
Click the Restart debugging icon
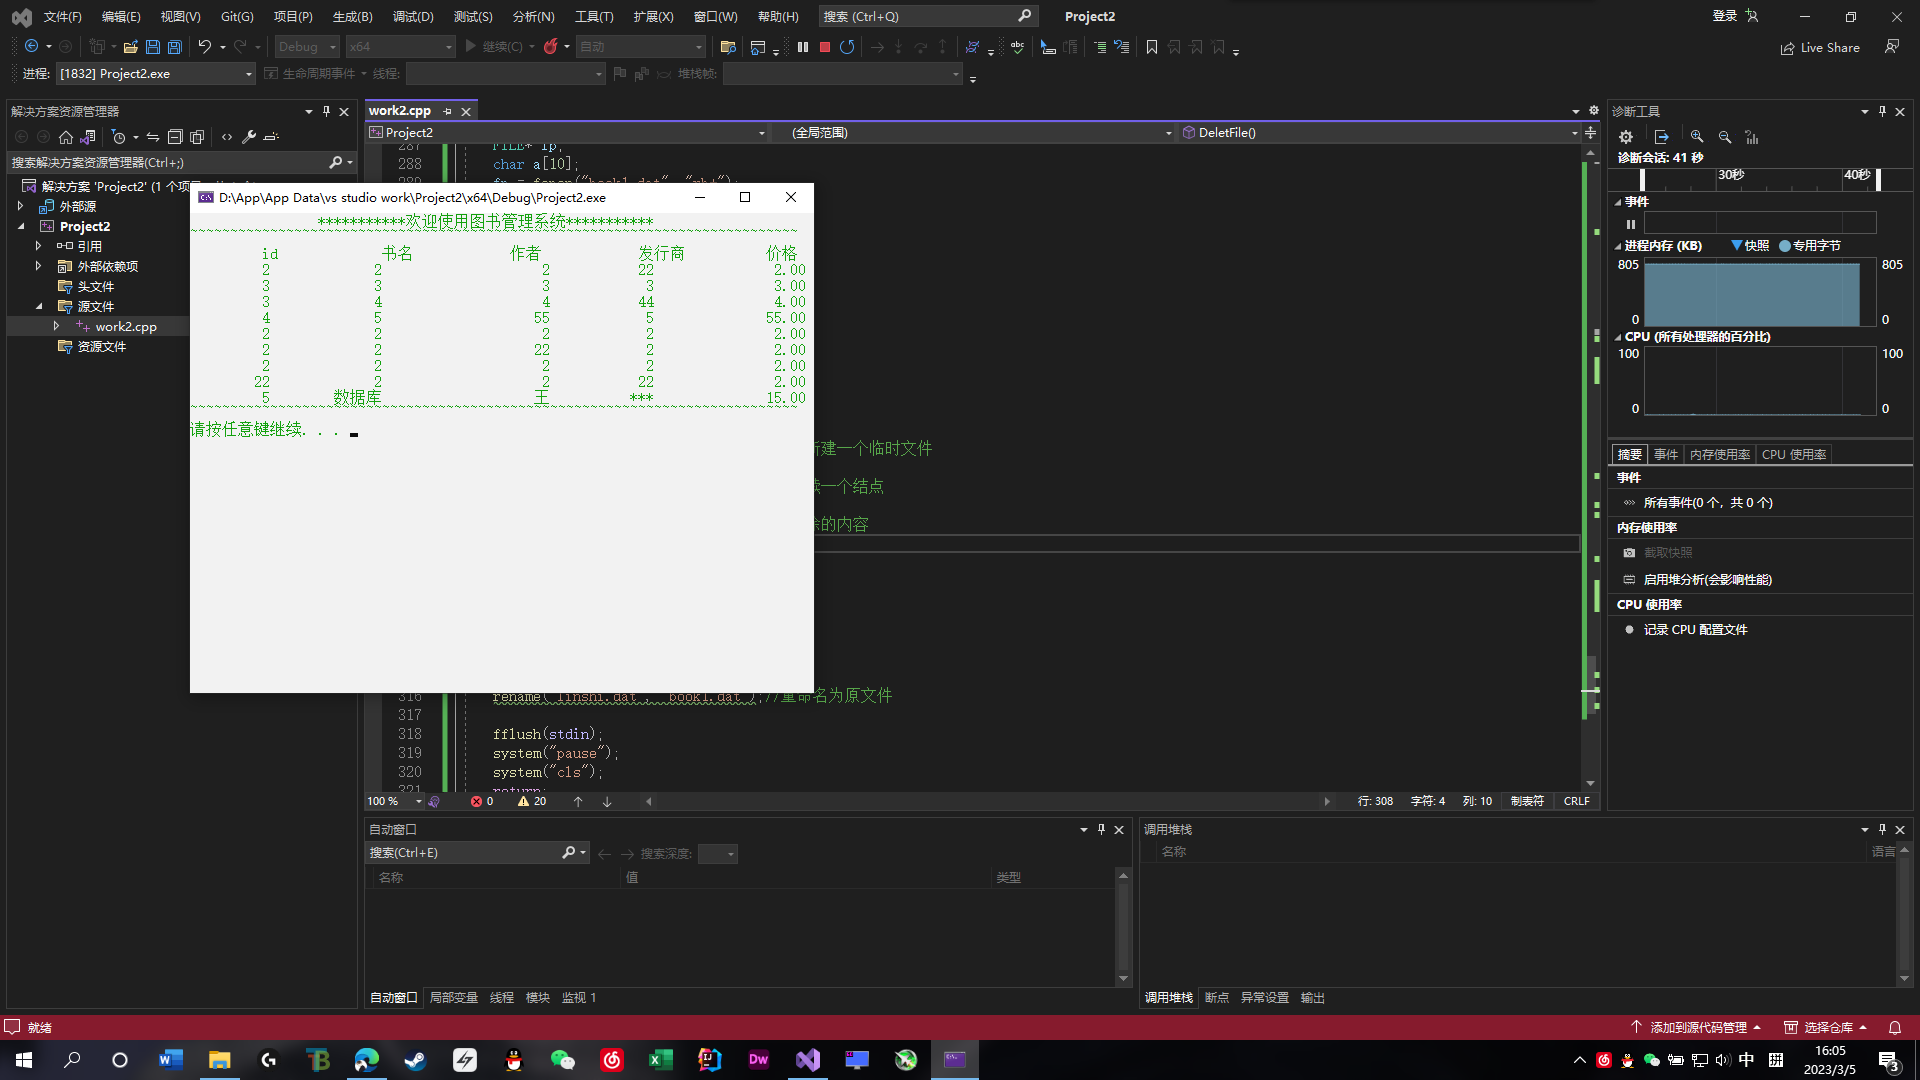[x=847, y=47]
